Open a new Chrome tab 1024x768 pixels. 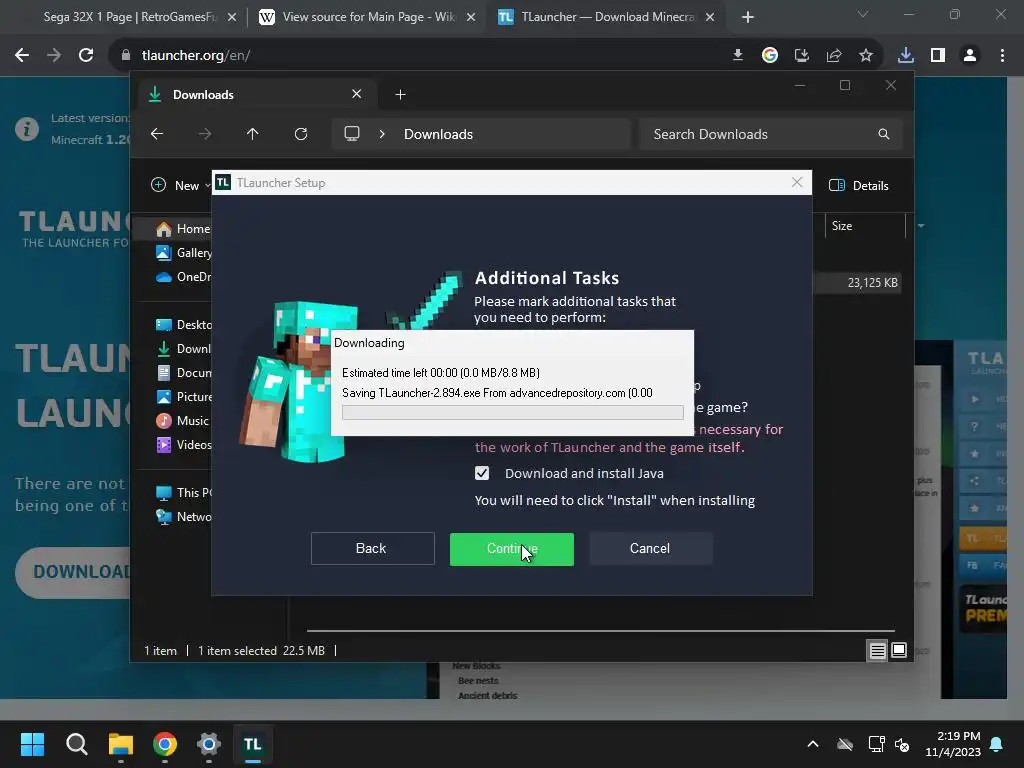(x=748, y=17)
